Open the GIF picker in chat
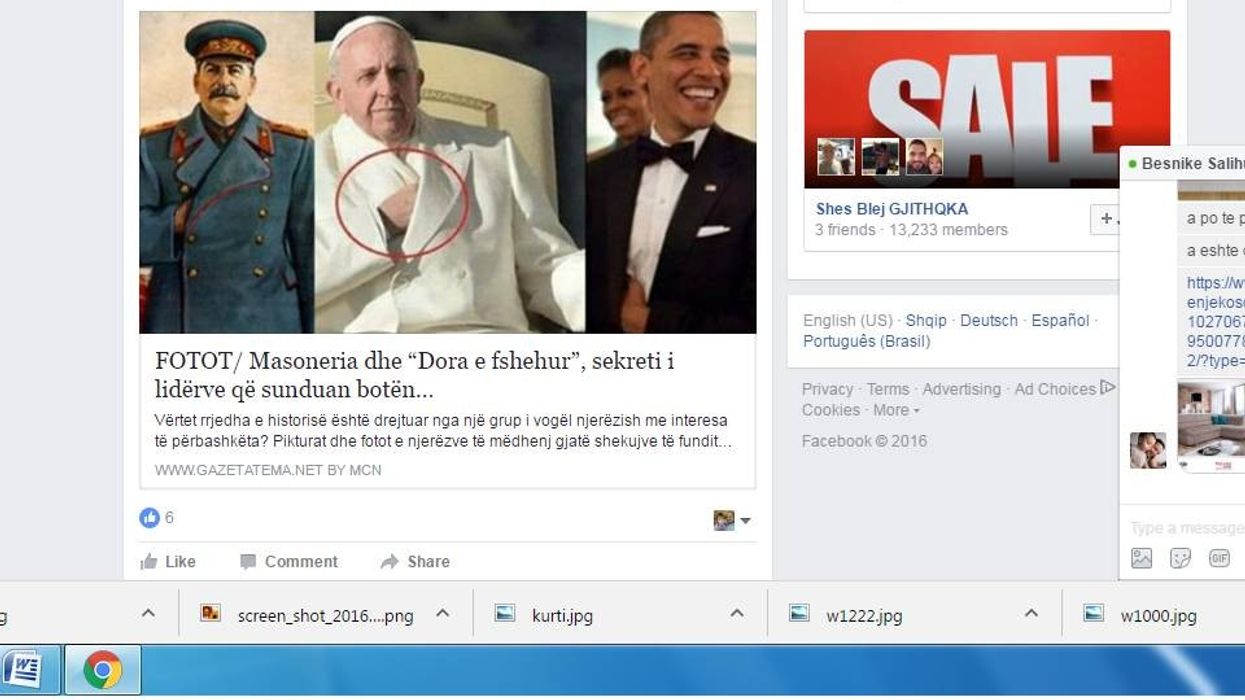This screenshot has height=700, width=1245. click(1219, 558)
